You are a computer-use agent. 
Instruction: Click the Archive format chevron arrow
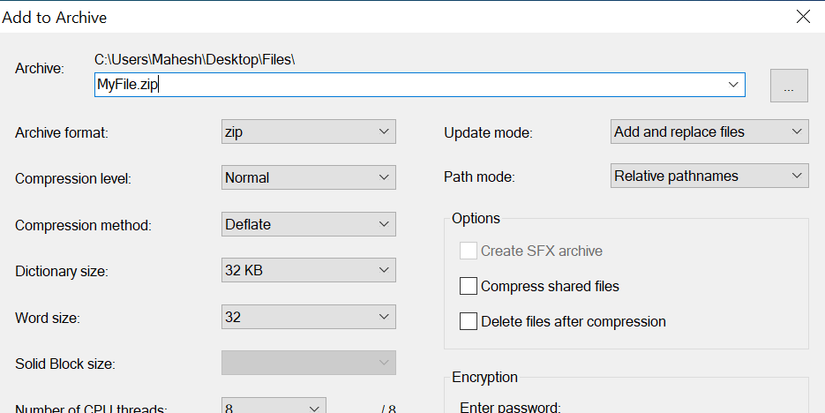click(x=384, y=132)
